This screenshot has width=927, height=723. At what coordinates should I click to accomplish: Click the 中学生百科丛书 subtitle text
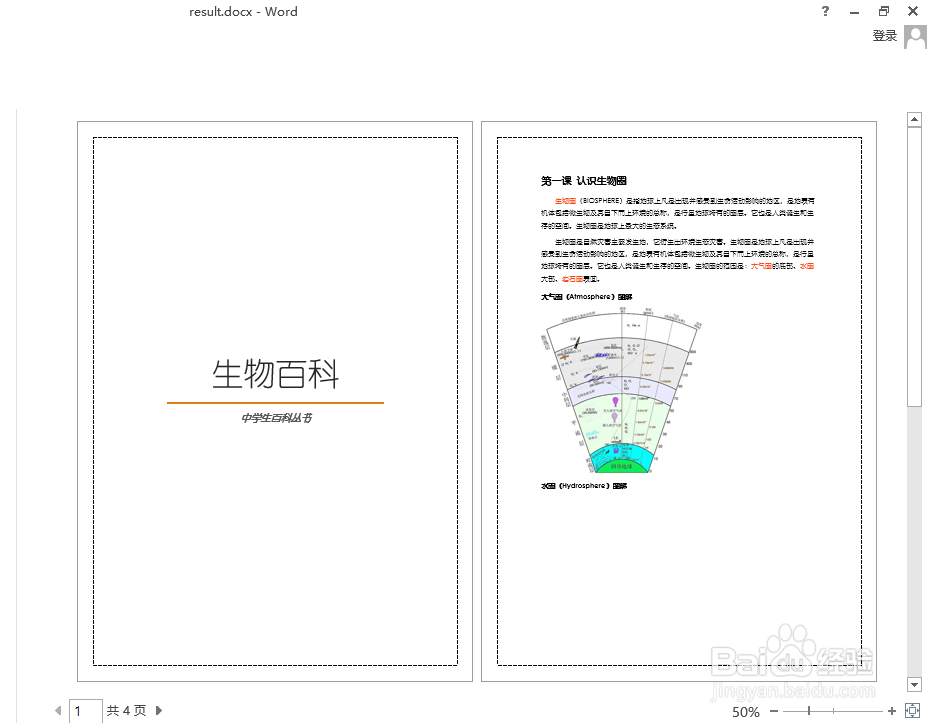(276, 418)
